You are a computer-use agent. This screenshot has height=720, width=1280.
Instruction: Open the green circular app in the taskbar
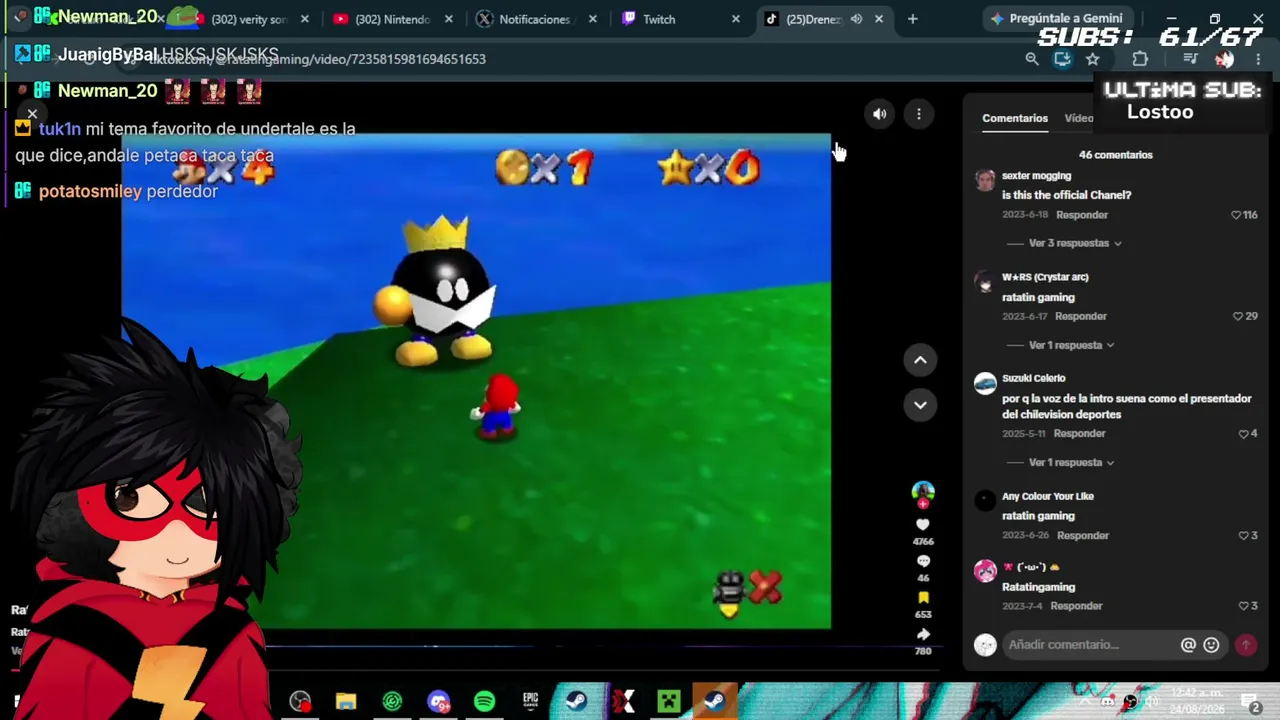point(392,702)
